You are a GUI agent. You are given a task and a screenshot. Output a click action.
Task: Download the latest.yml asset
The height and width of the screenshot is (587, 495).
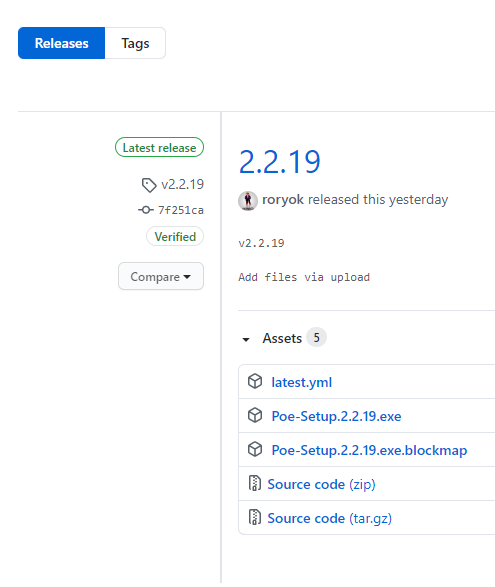301,382
